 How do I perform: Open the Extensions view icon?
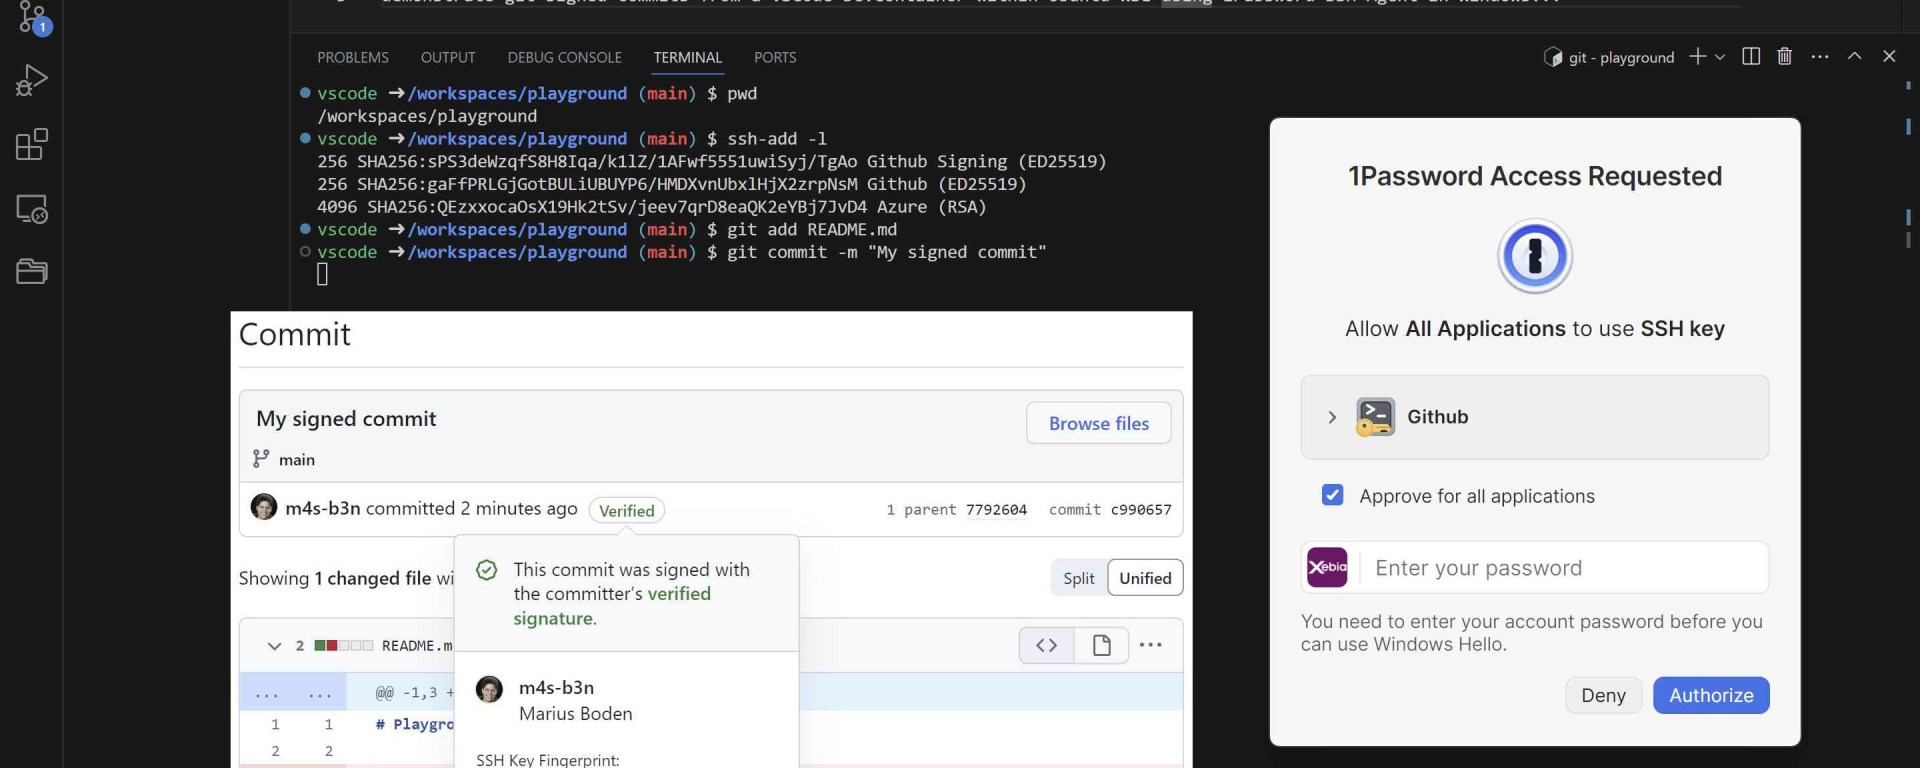tap(32, 145)
